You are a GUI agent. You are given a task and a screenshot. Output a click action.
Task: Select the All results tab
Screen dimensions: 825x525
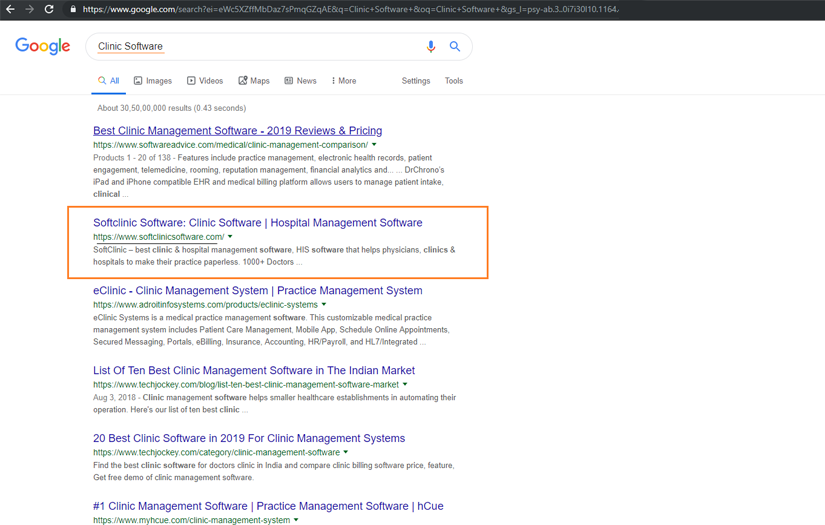tap(108, 80)
